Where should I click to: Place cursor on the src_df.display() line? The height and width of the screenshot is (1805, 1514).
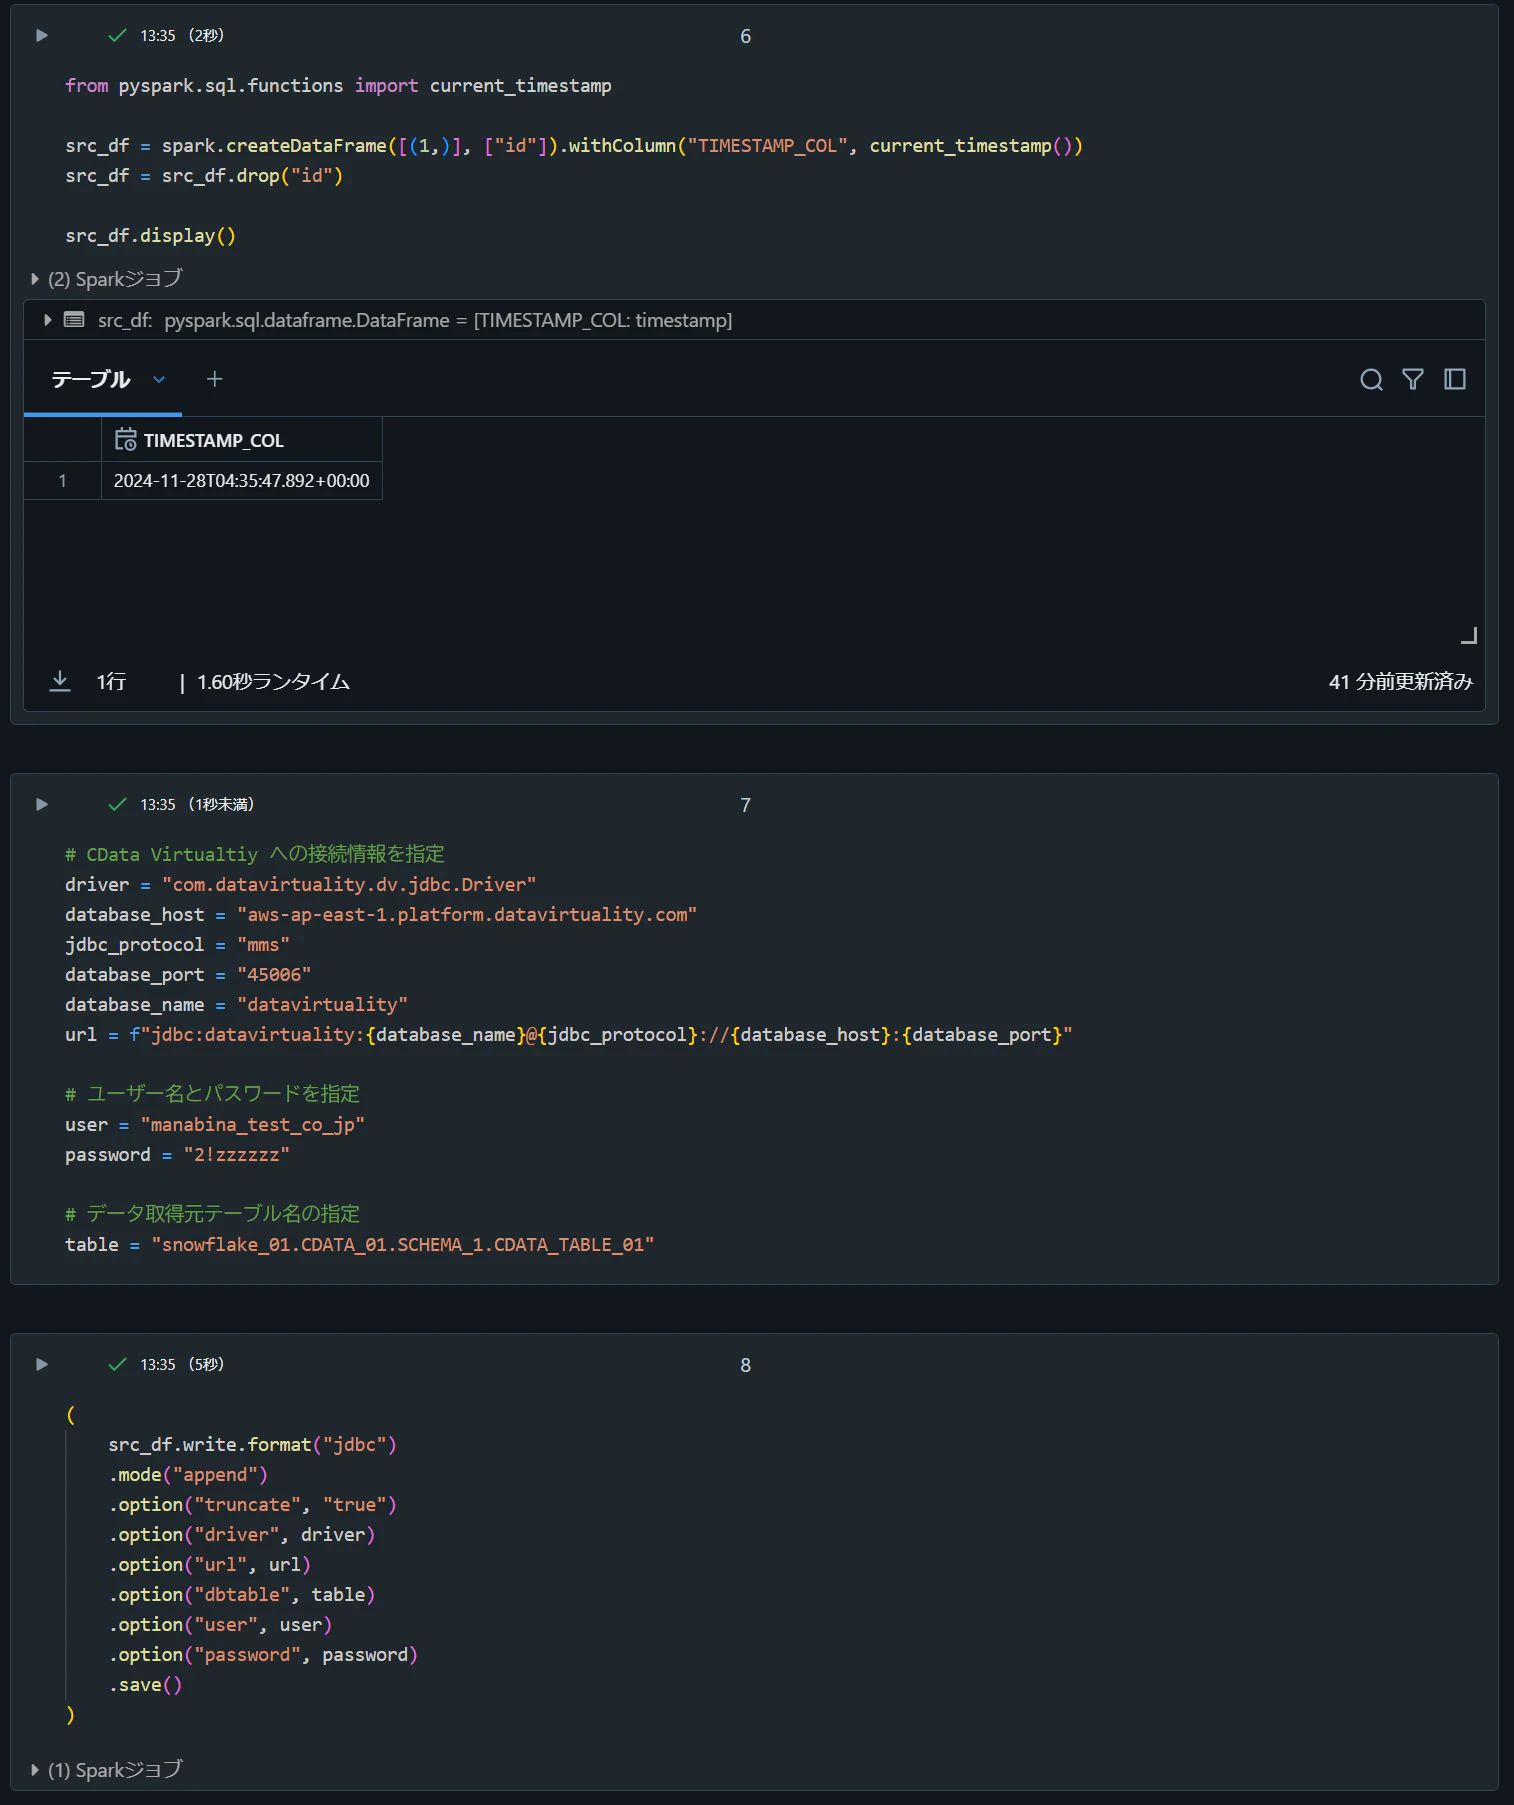pyautogui.click(x=150, y=235)
